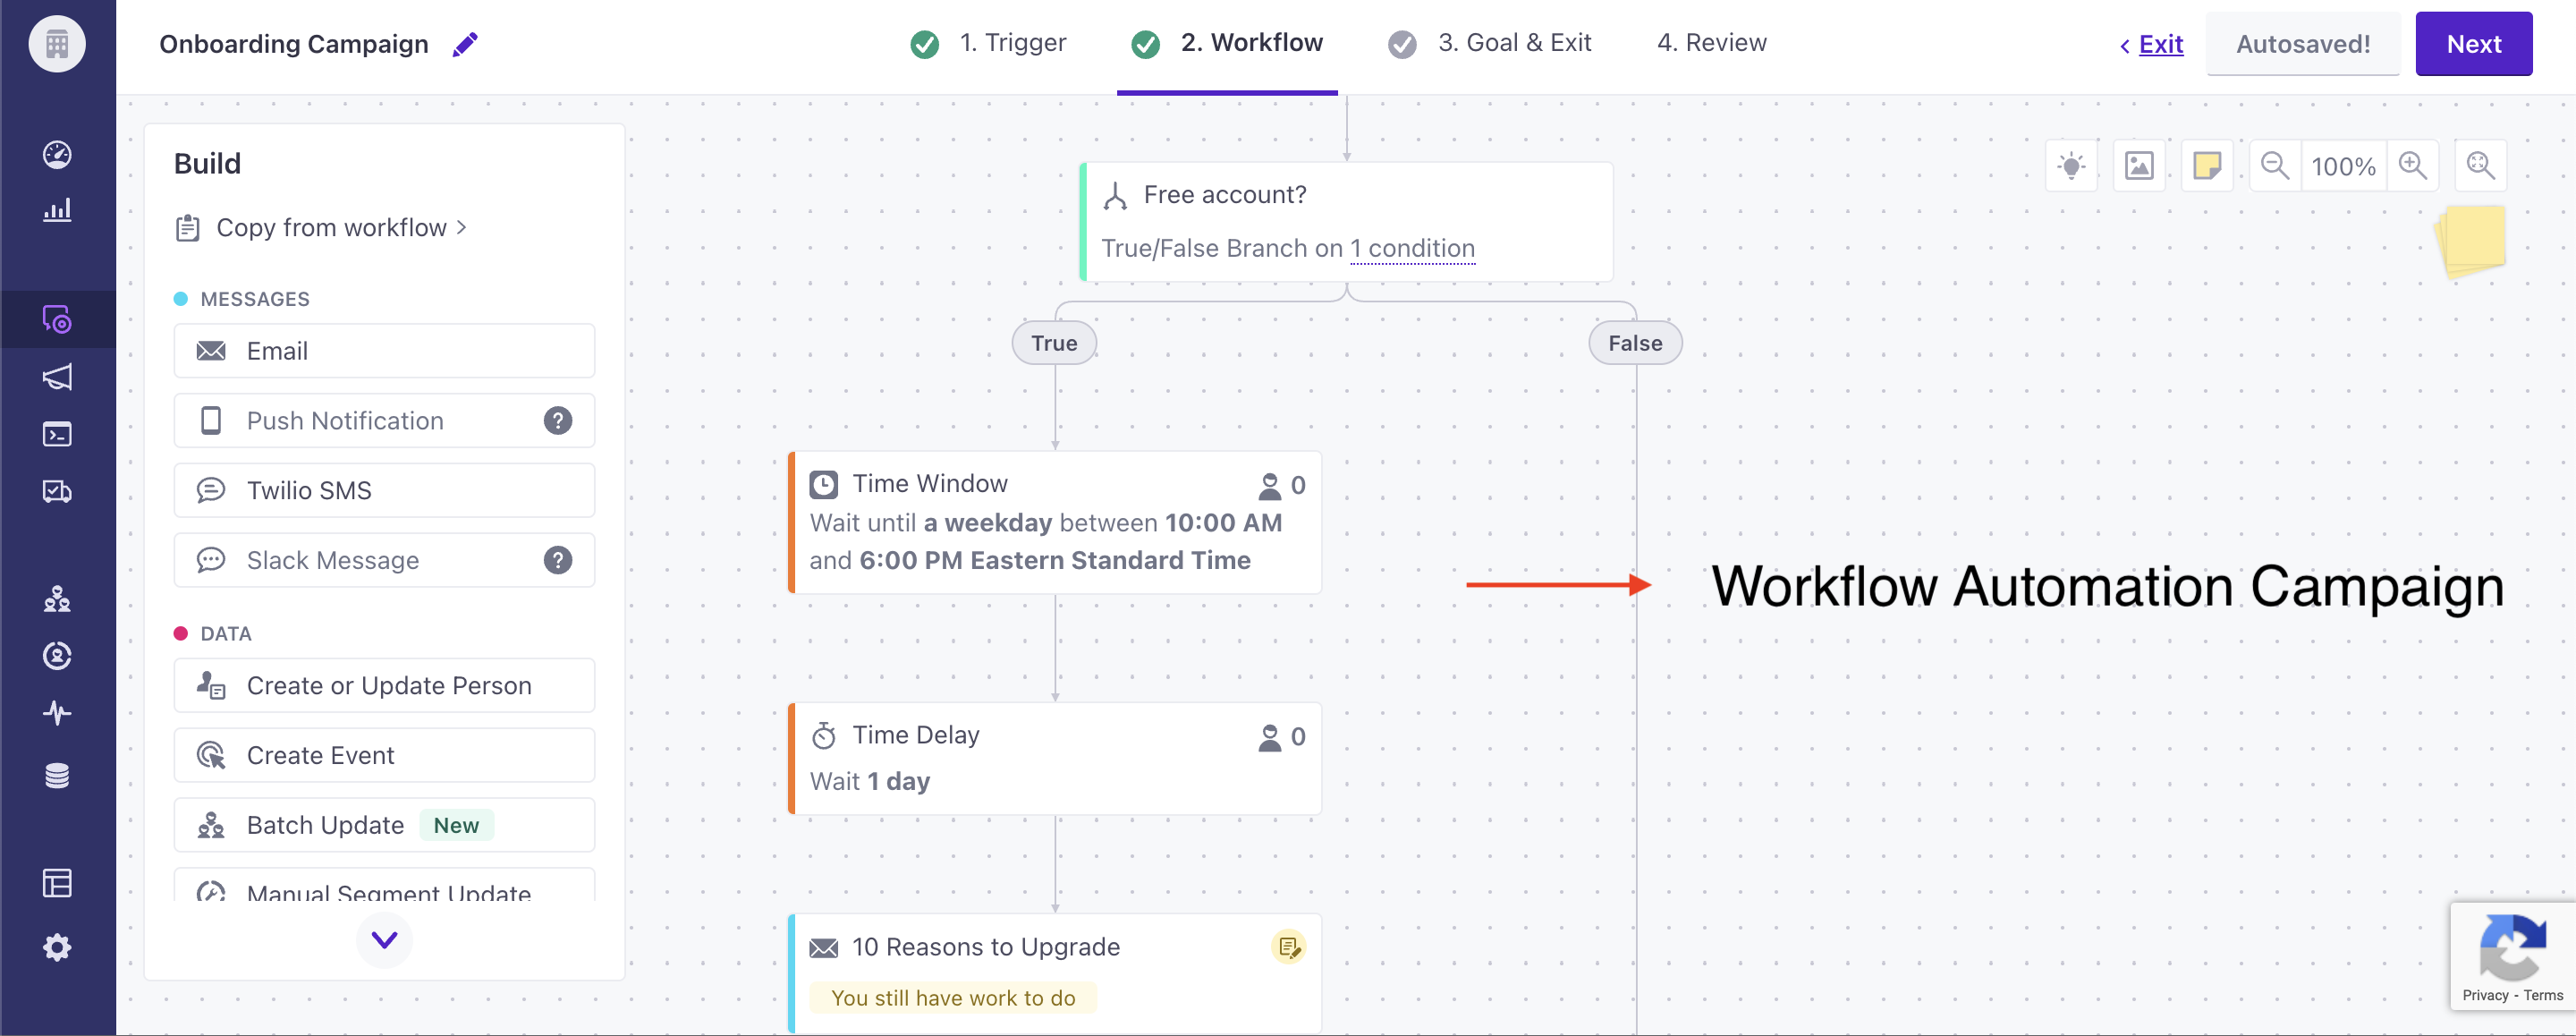The height and width of the screenshot is (1036, 2576).
Task: Go to the 1. Trigger step
Action: (x=988, y=43)
